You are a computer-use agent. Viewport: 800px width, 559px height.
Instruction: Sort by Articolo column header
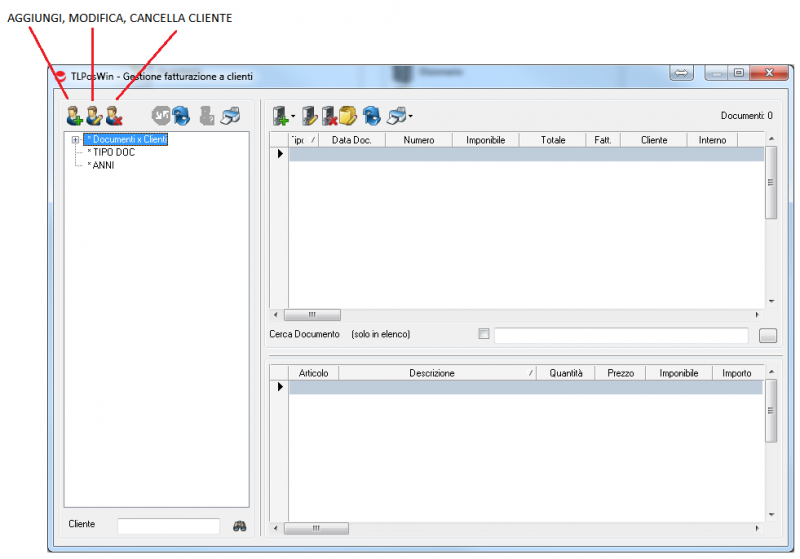[x=313, y=373]
